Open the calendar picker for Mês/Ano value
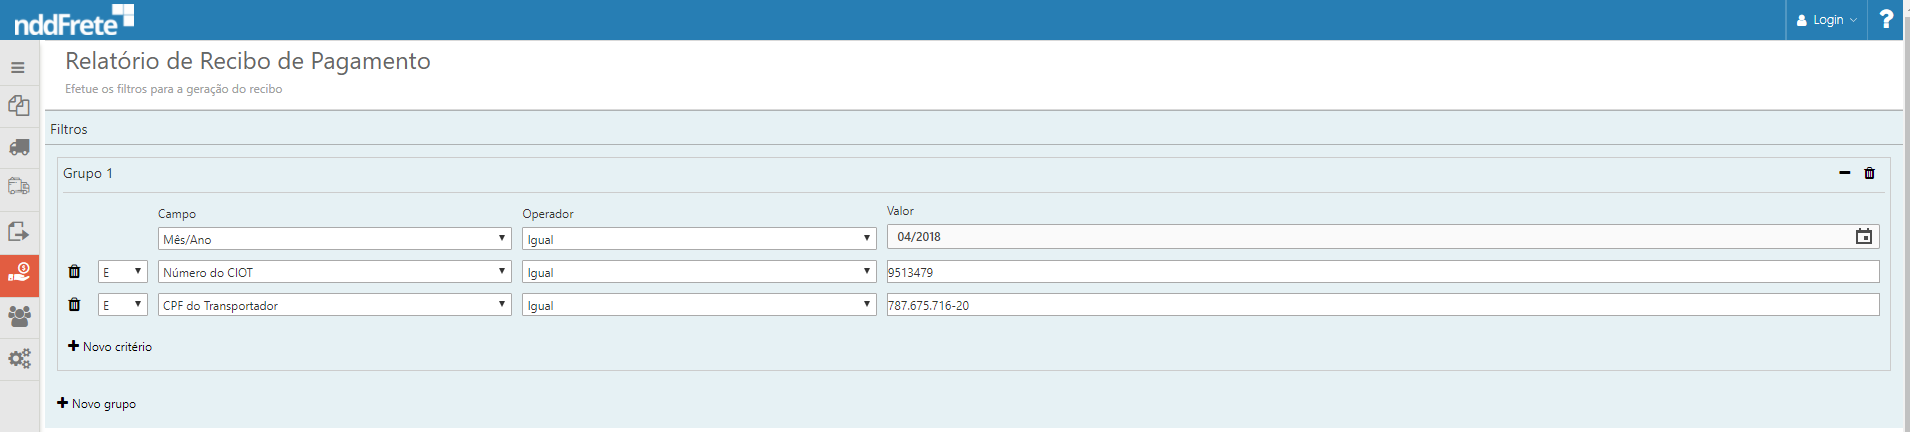The image size is (1920, 432). (x=1864, y=236)
